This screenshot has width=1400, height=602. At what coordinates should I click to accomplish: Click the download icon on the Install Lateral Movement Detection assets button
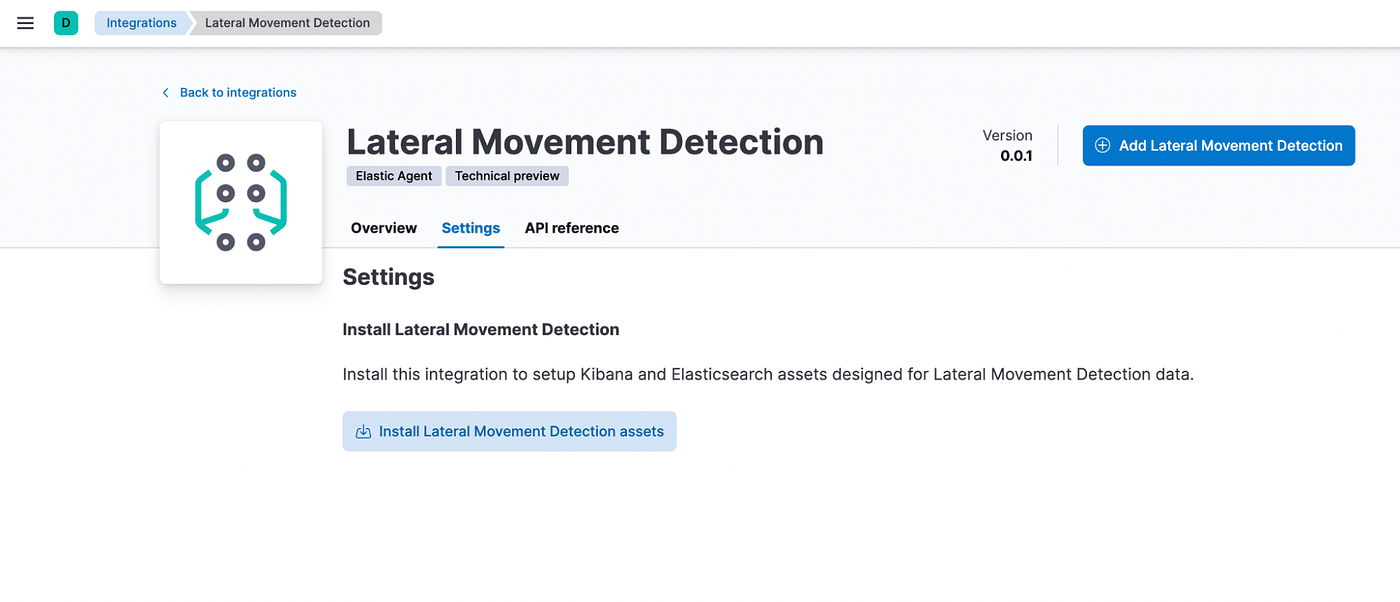[x=364, y=432]
